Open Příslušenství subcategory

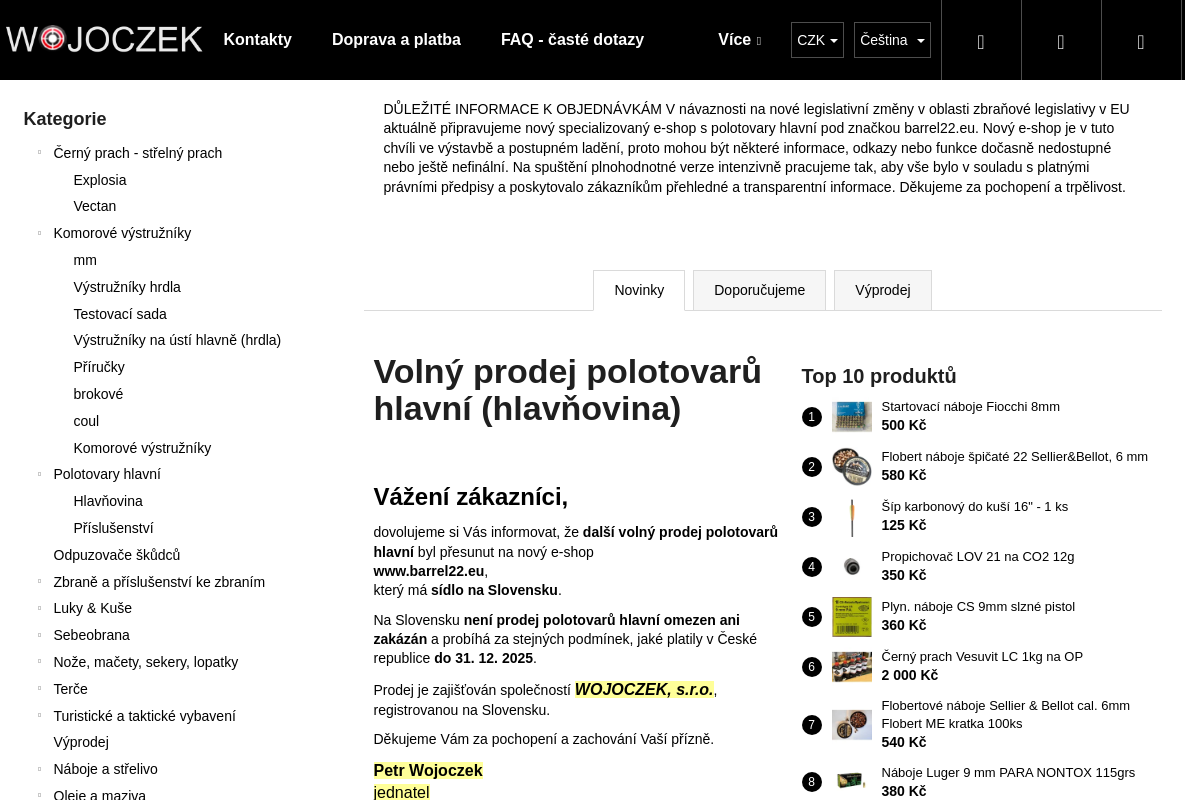tap(113, 528)
